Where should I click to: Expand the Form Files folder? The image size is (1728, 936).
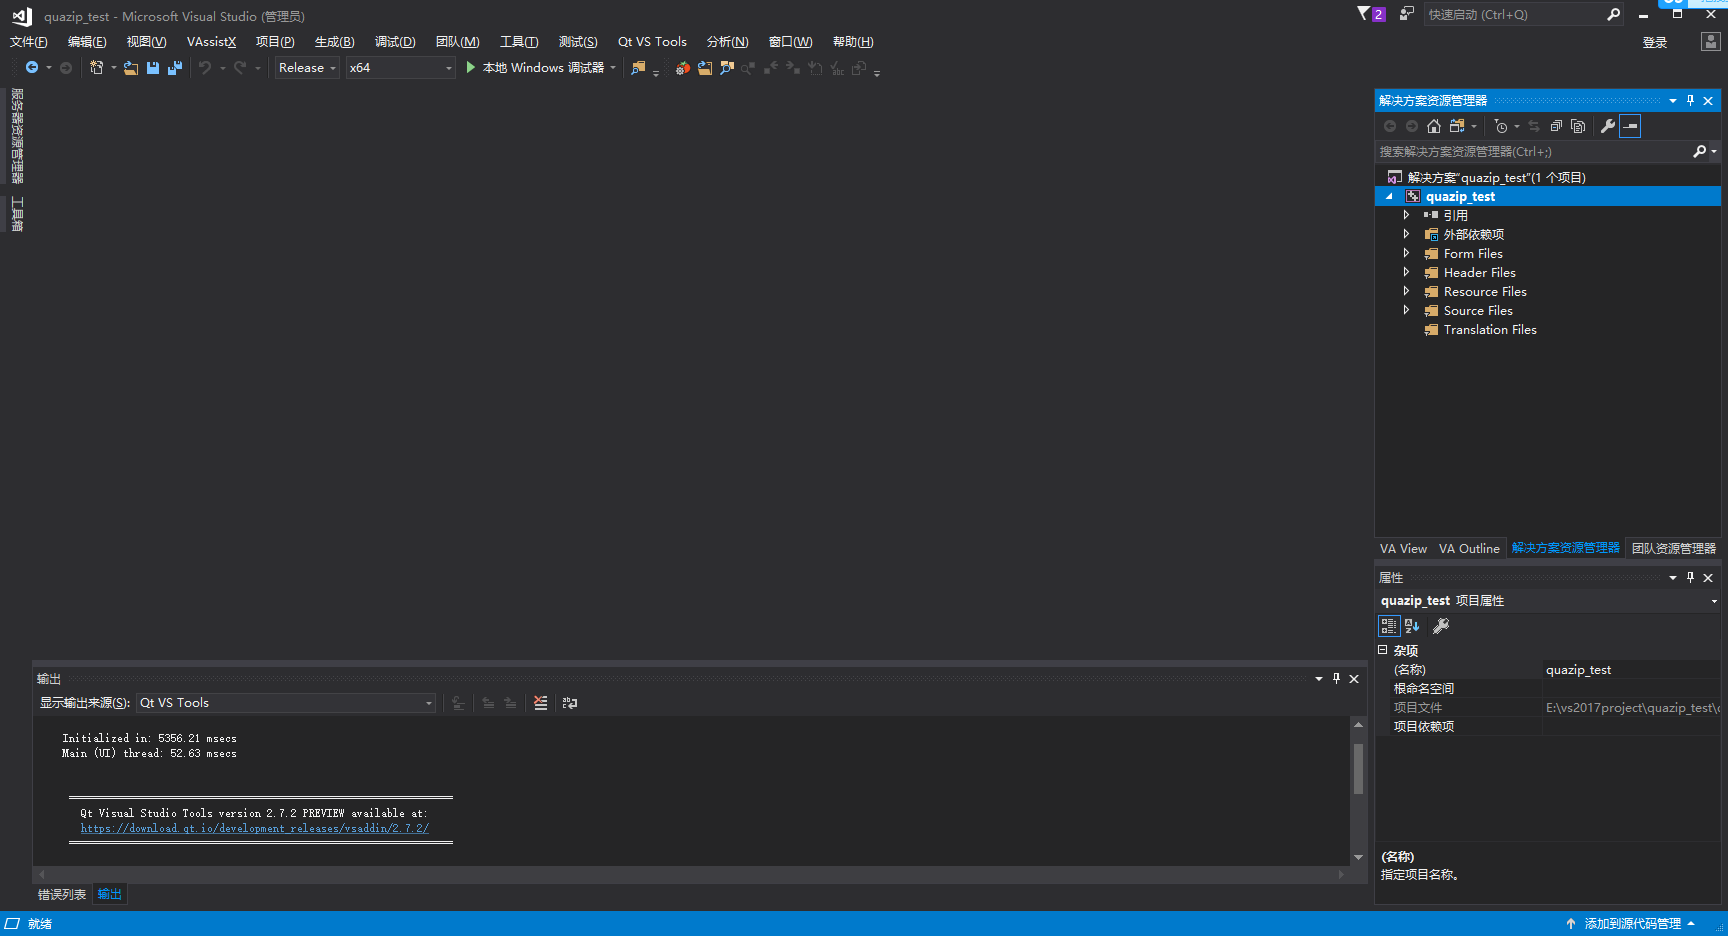click(x=1406, y=253)
